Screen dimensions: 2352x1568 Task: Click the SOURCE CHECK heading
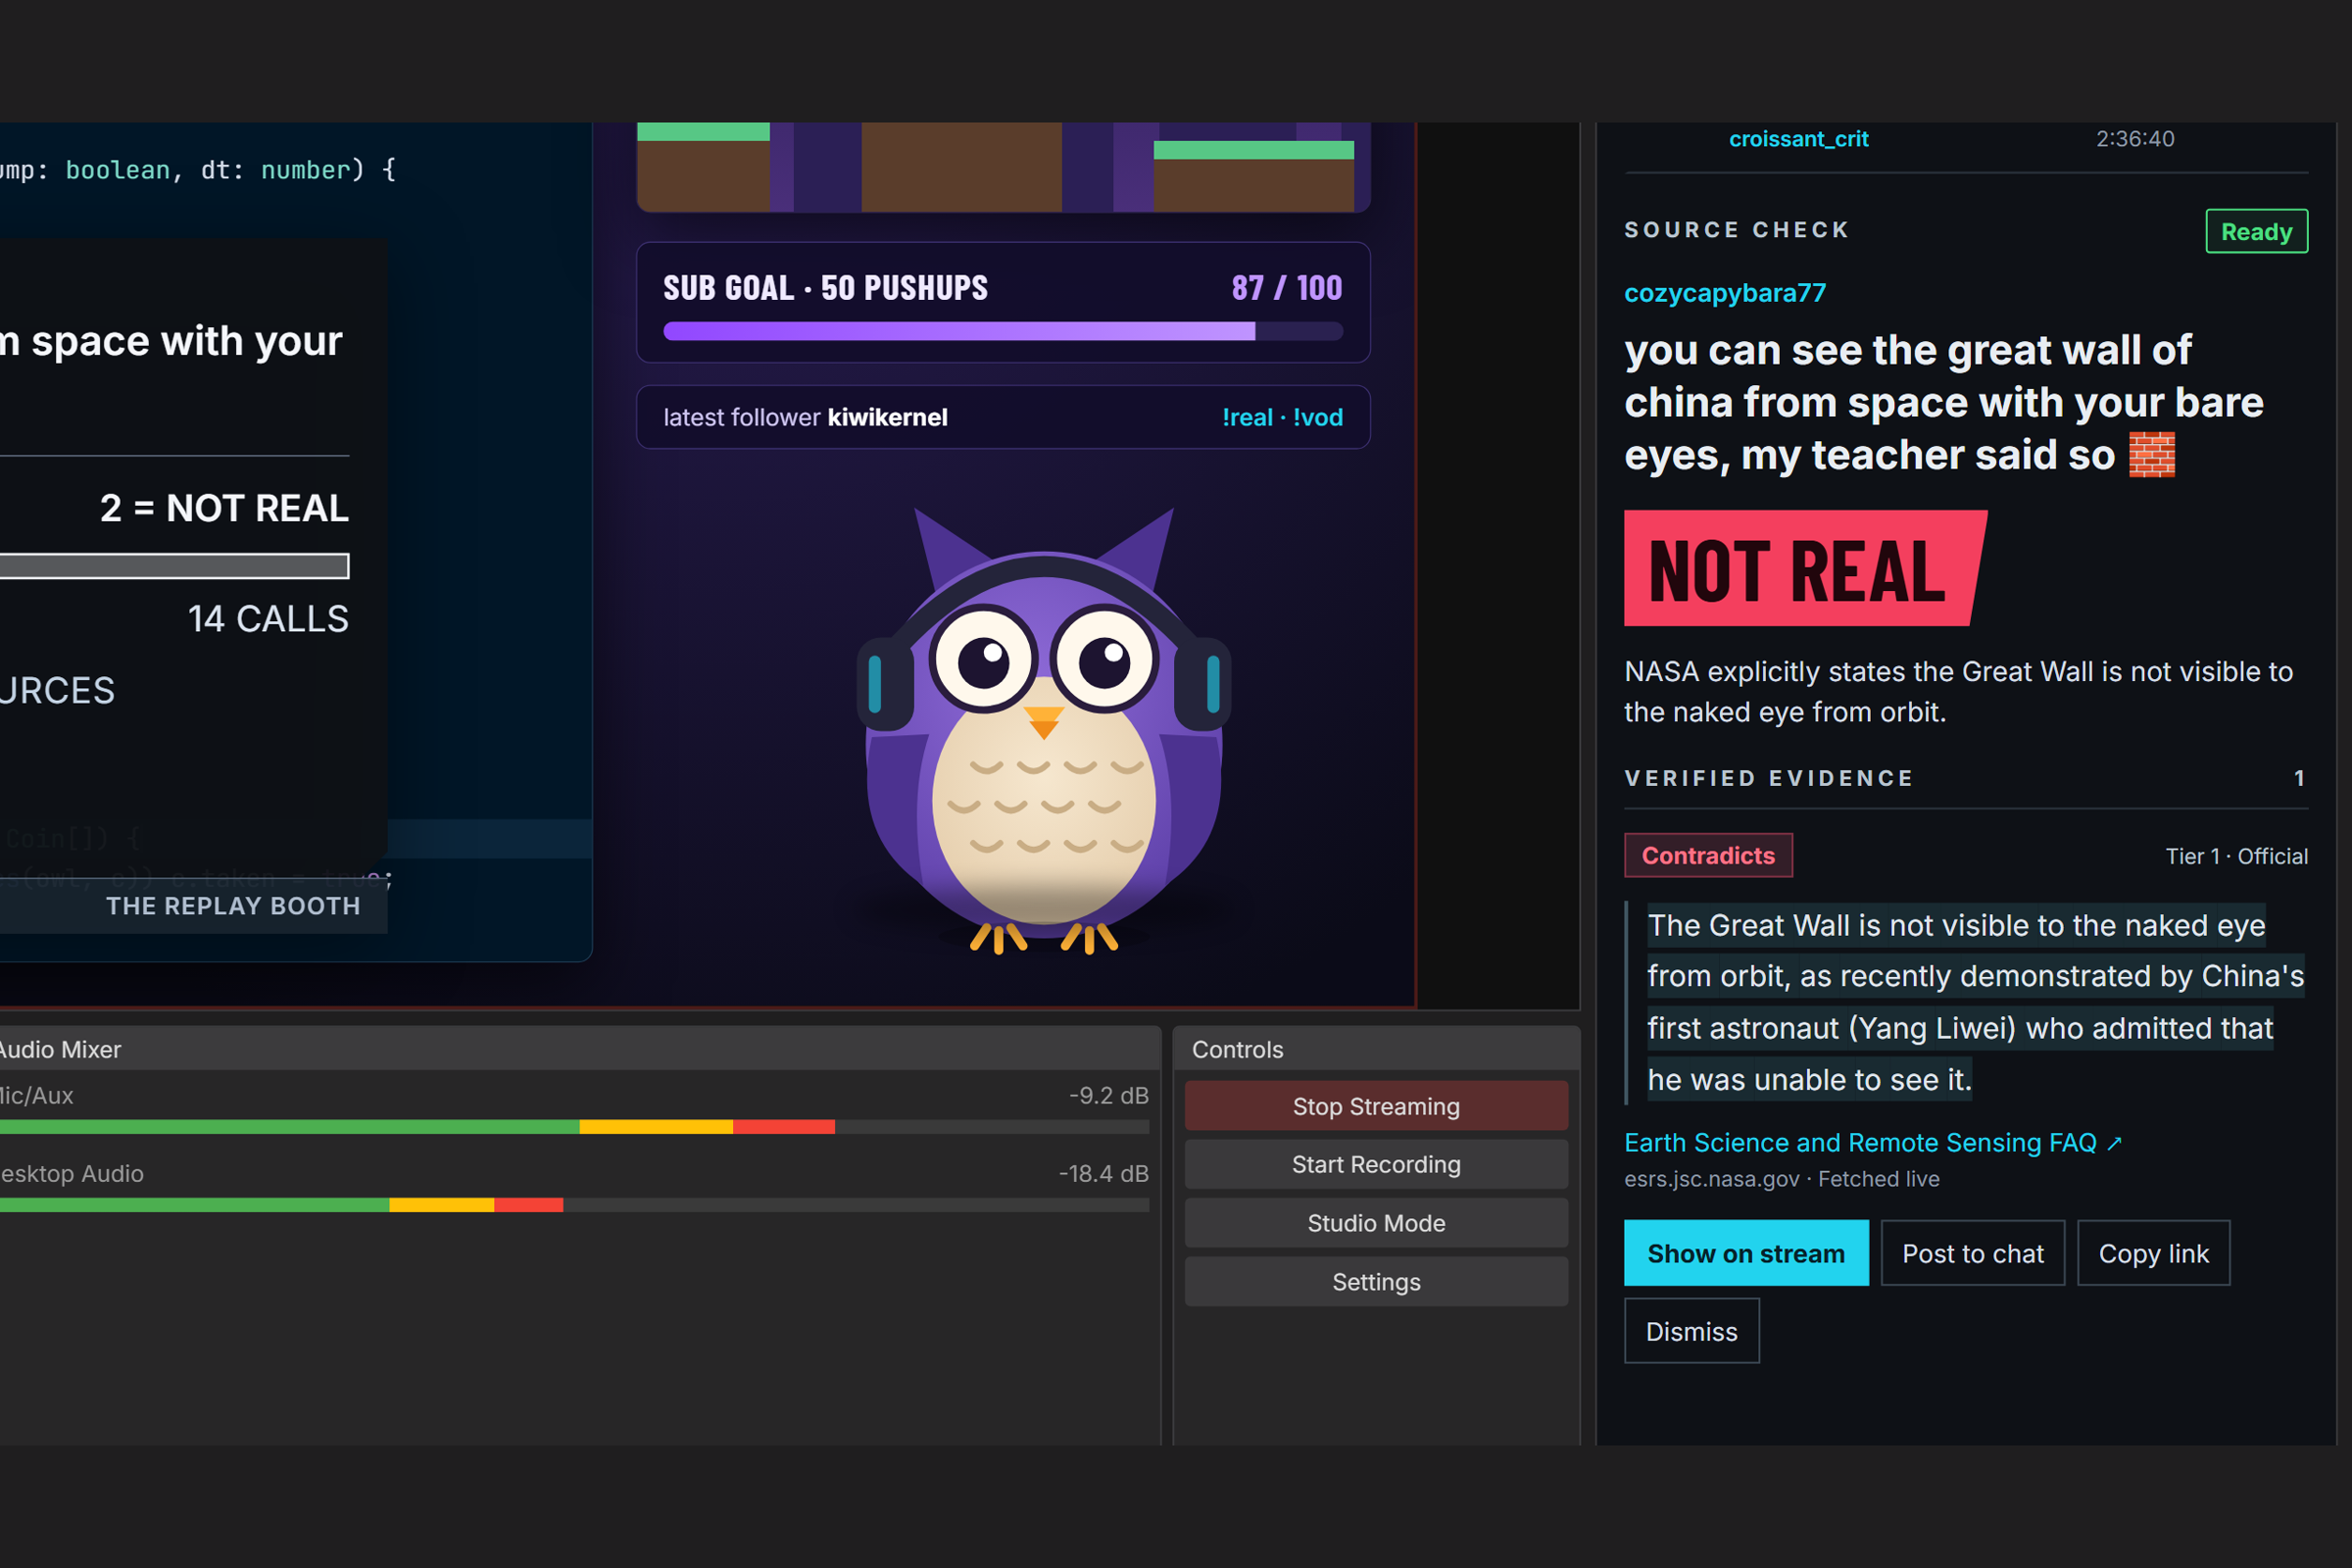point(1737,230)
